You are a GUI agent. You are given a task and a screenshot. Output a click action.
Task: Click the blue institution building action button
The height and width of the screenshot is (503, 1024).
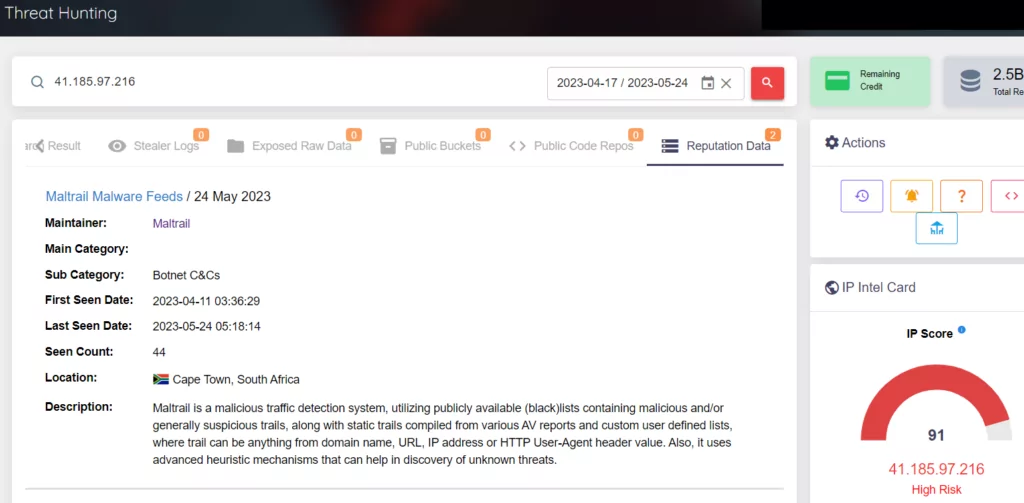[936, 228]
